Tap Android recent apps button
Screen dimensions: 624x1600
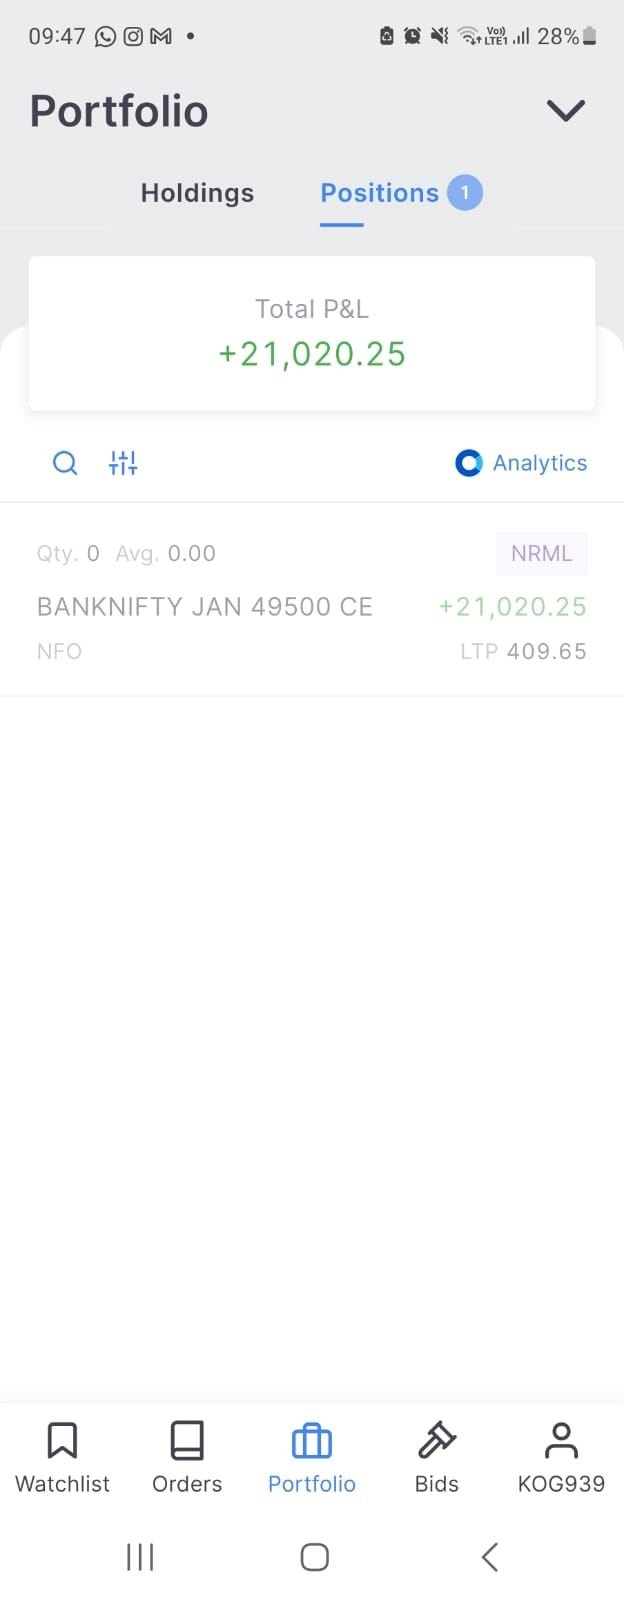point(140,1557)
